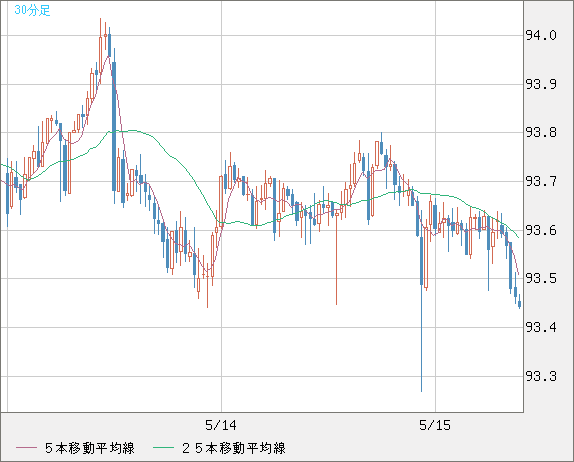574x462 pixels.
Task: Click the 93.7 price axis label
Action: [541, 181]
